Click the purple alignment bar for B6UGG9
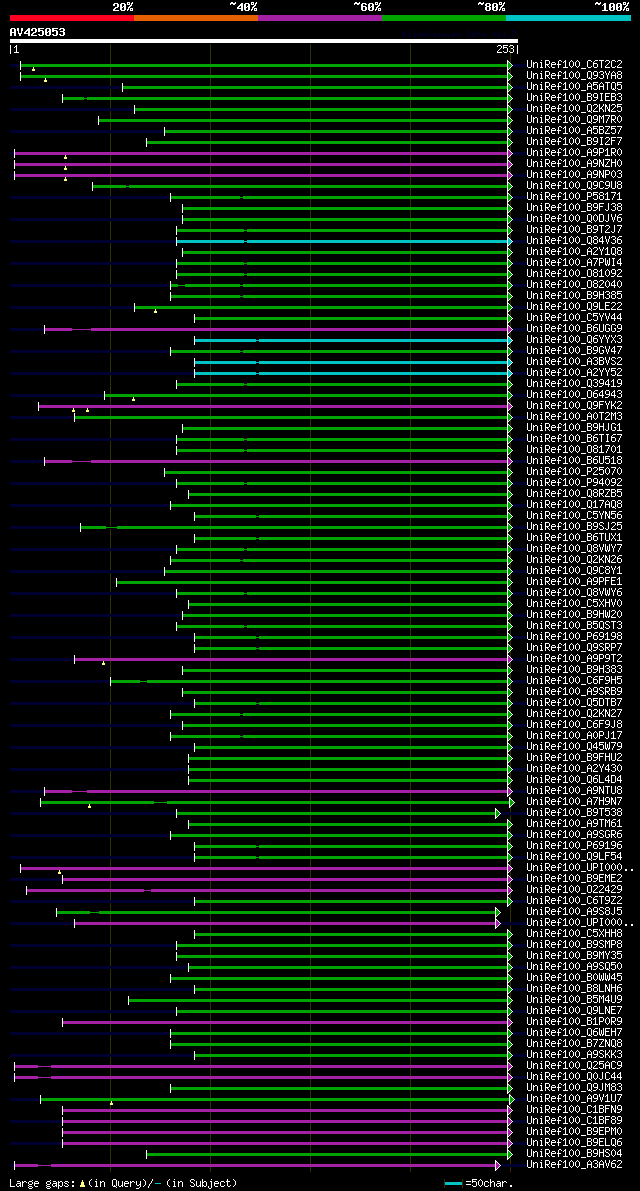 pyautogui.click(x=279, y=329)
